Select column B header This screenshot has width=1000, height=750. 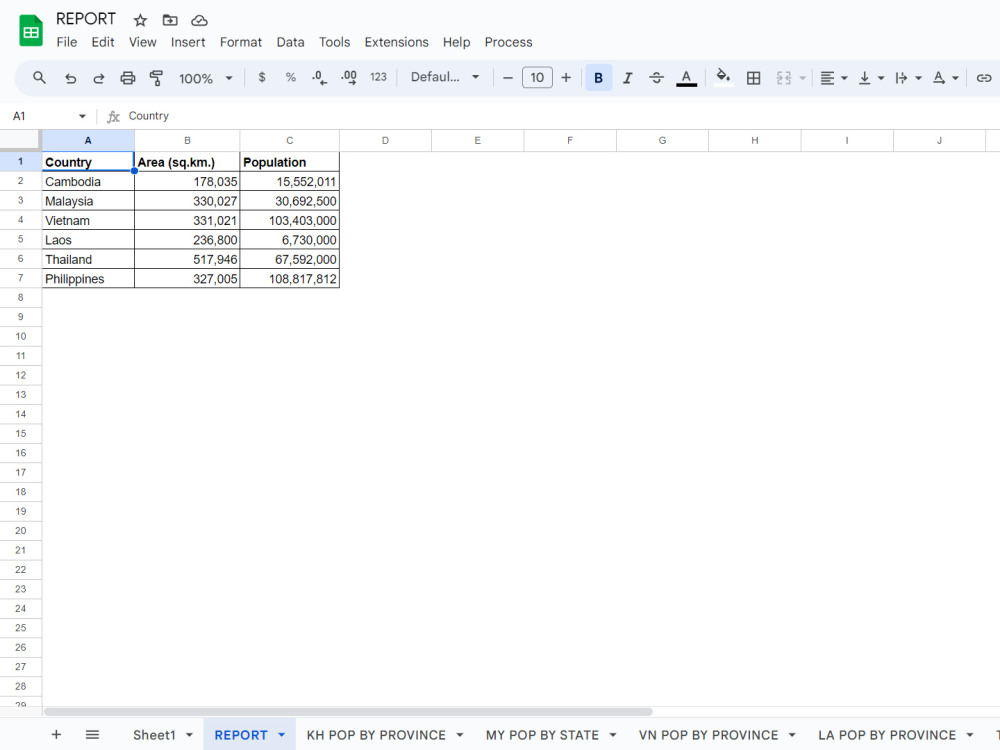[x=187, y=140]
